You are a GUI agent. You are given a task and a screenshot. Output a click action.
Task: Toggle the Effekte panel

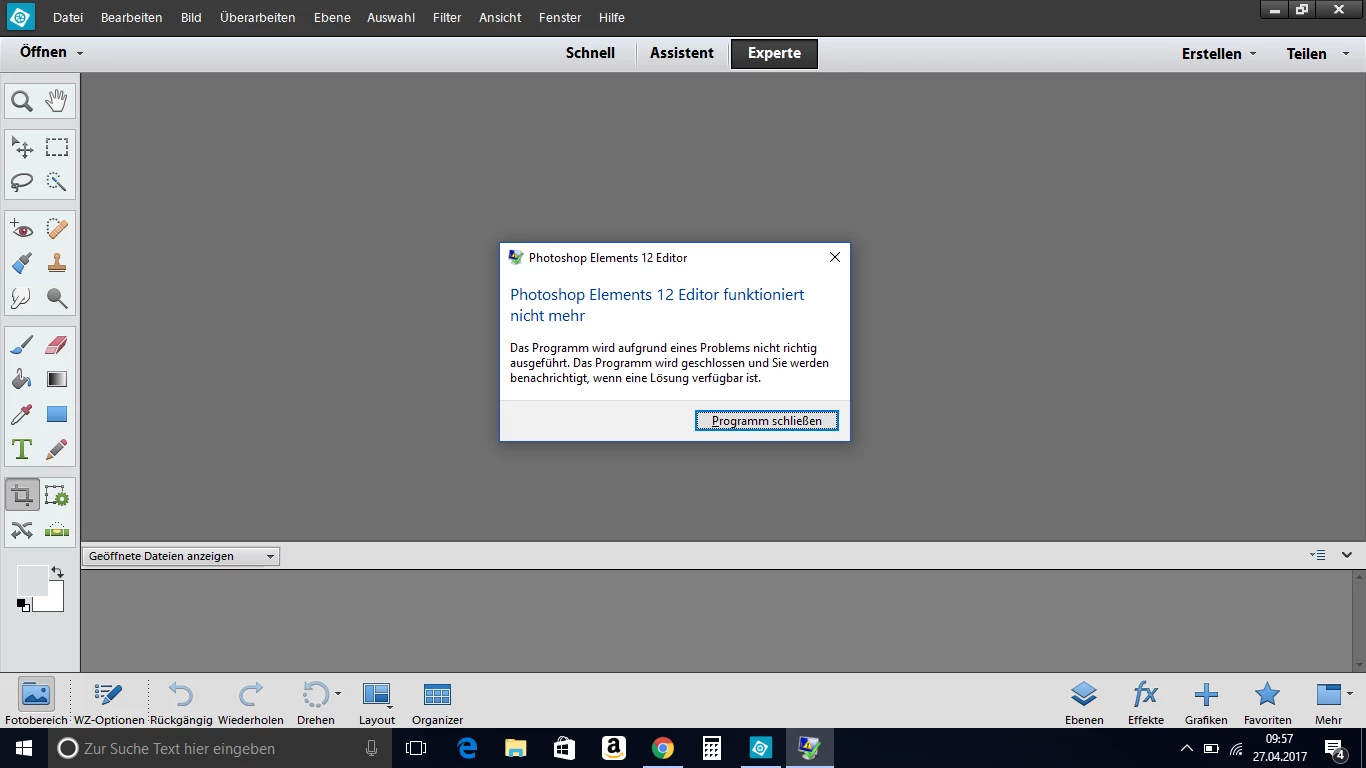click(x=1146, y=702)
